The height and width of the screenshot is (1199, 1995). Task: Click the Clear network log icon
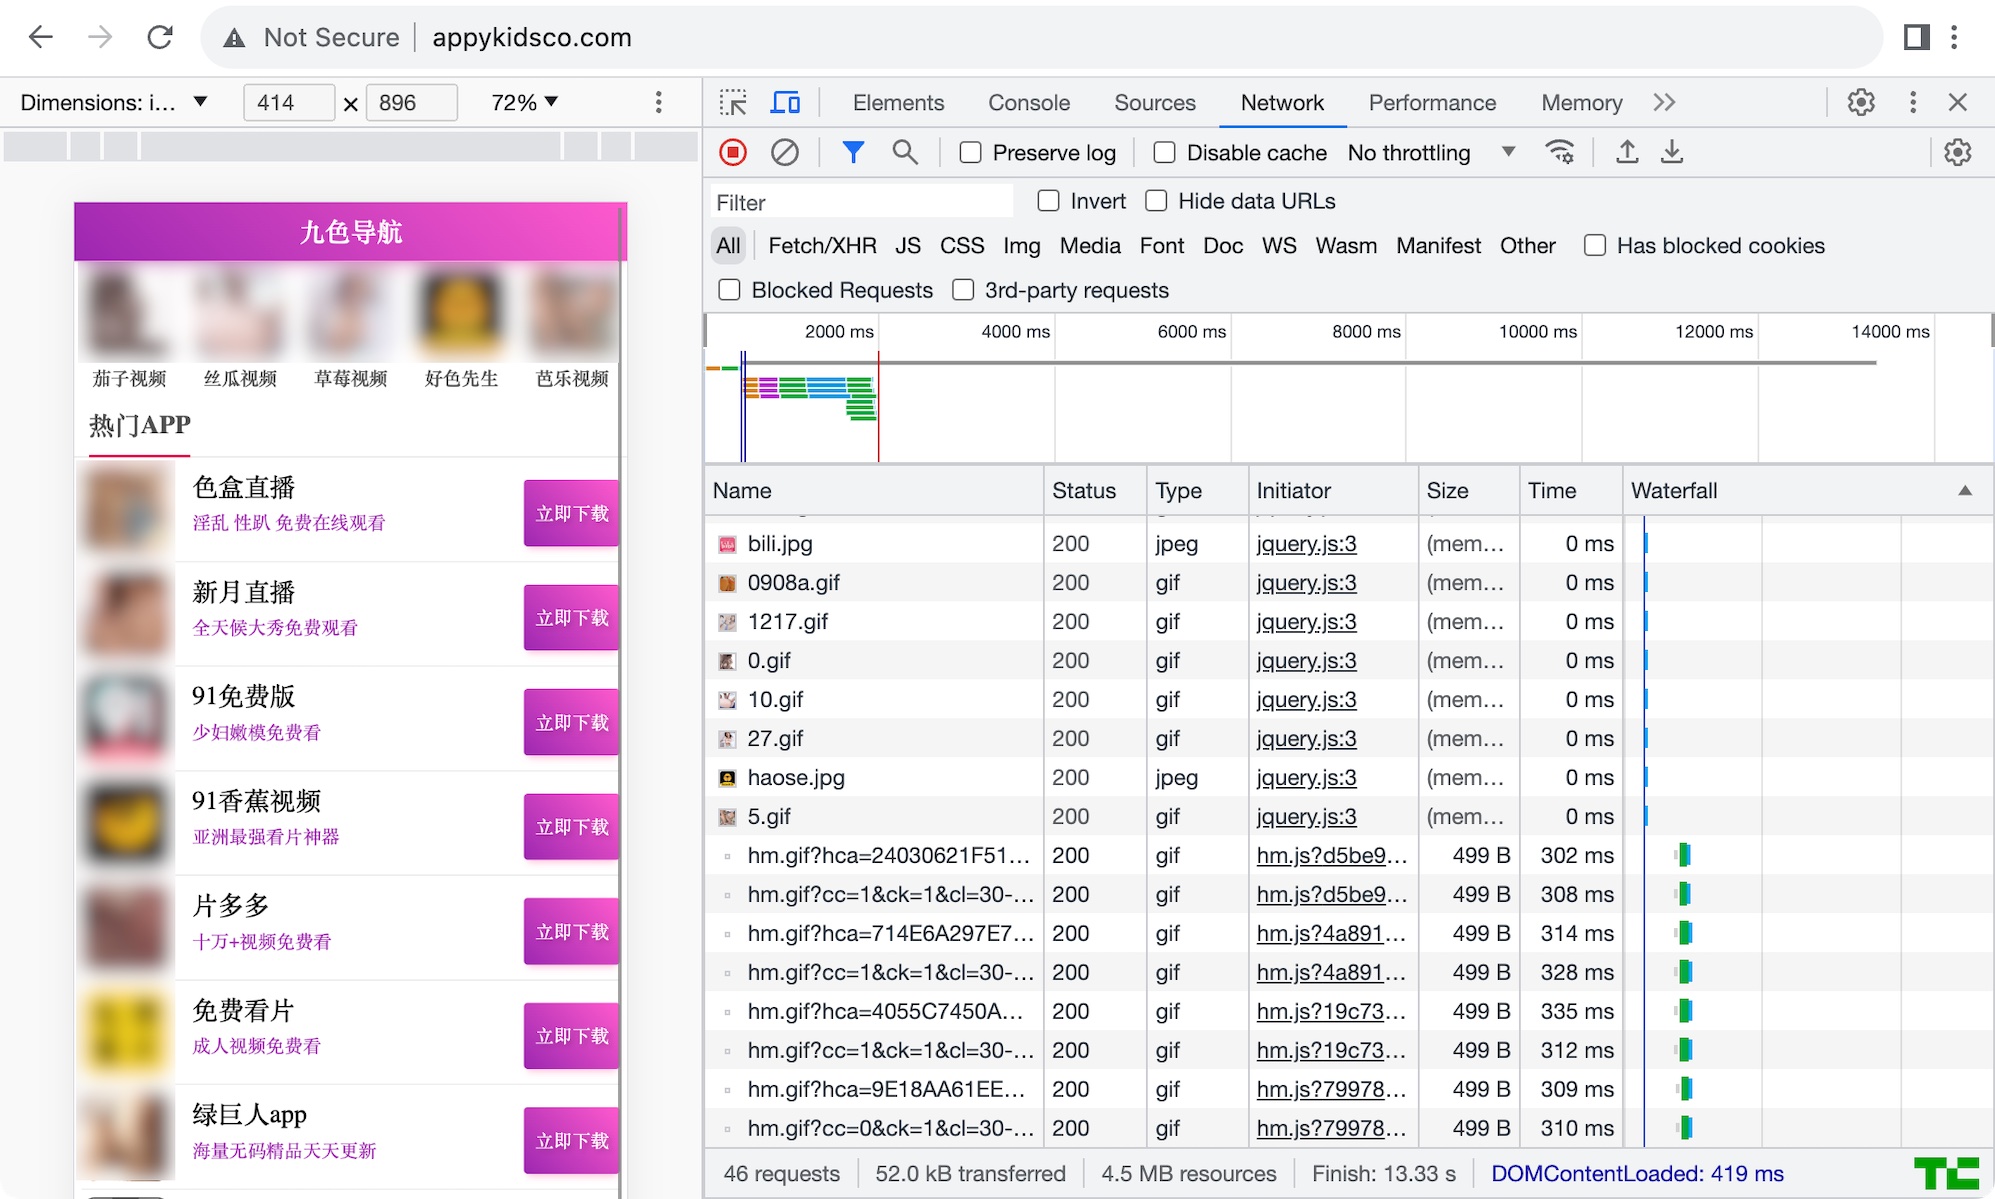point(784,151)
